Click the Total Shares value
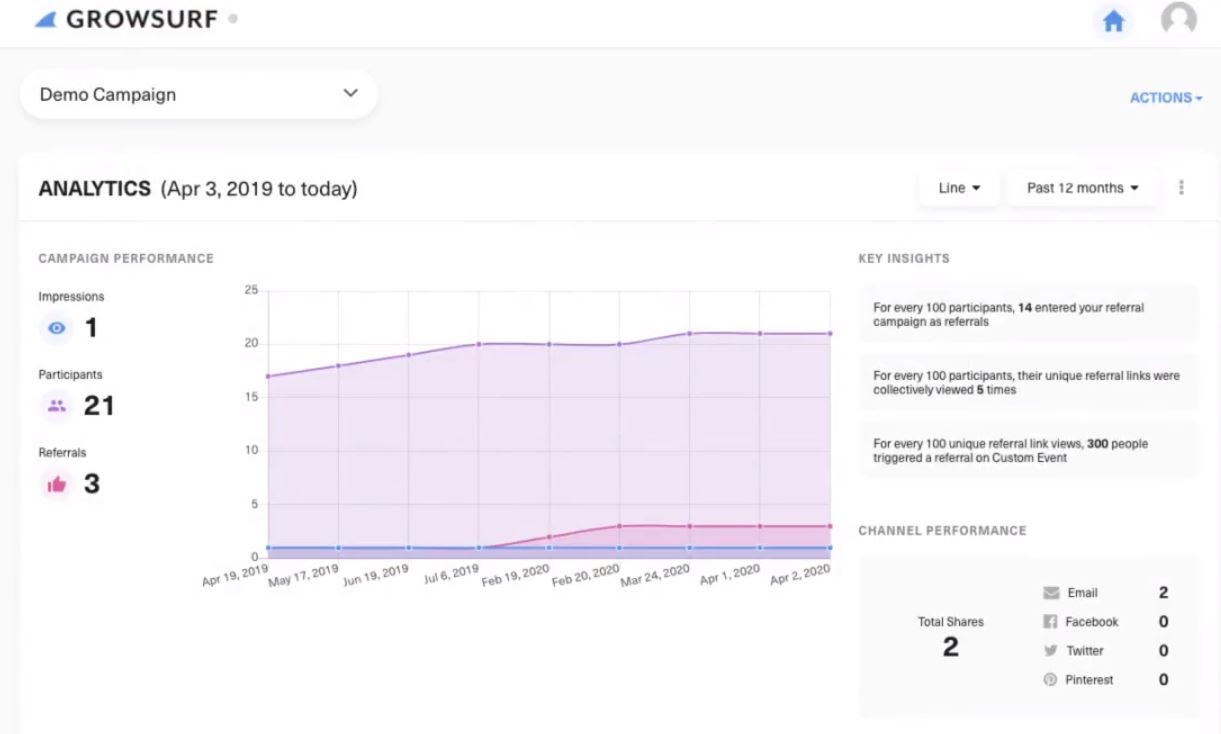The image size is (1221, 734). (951, 645)
